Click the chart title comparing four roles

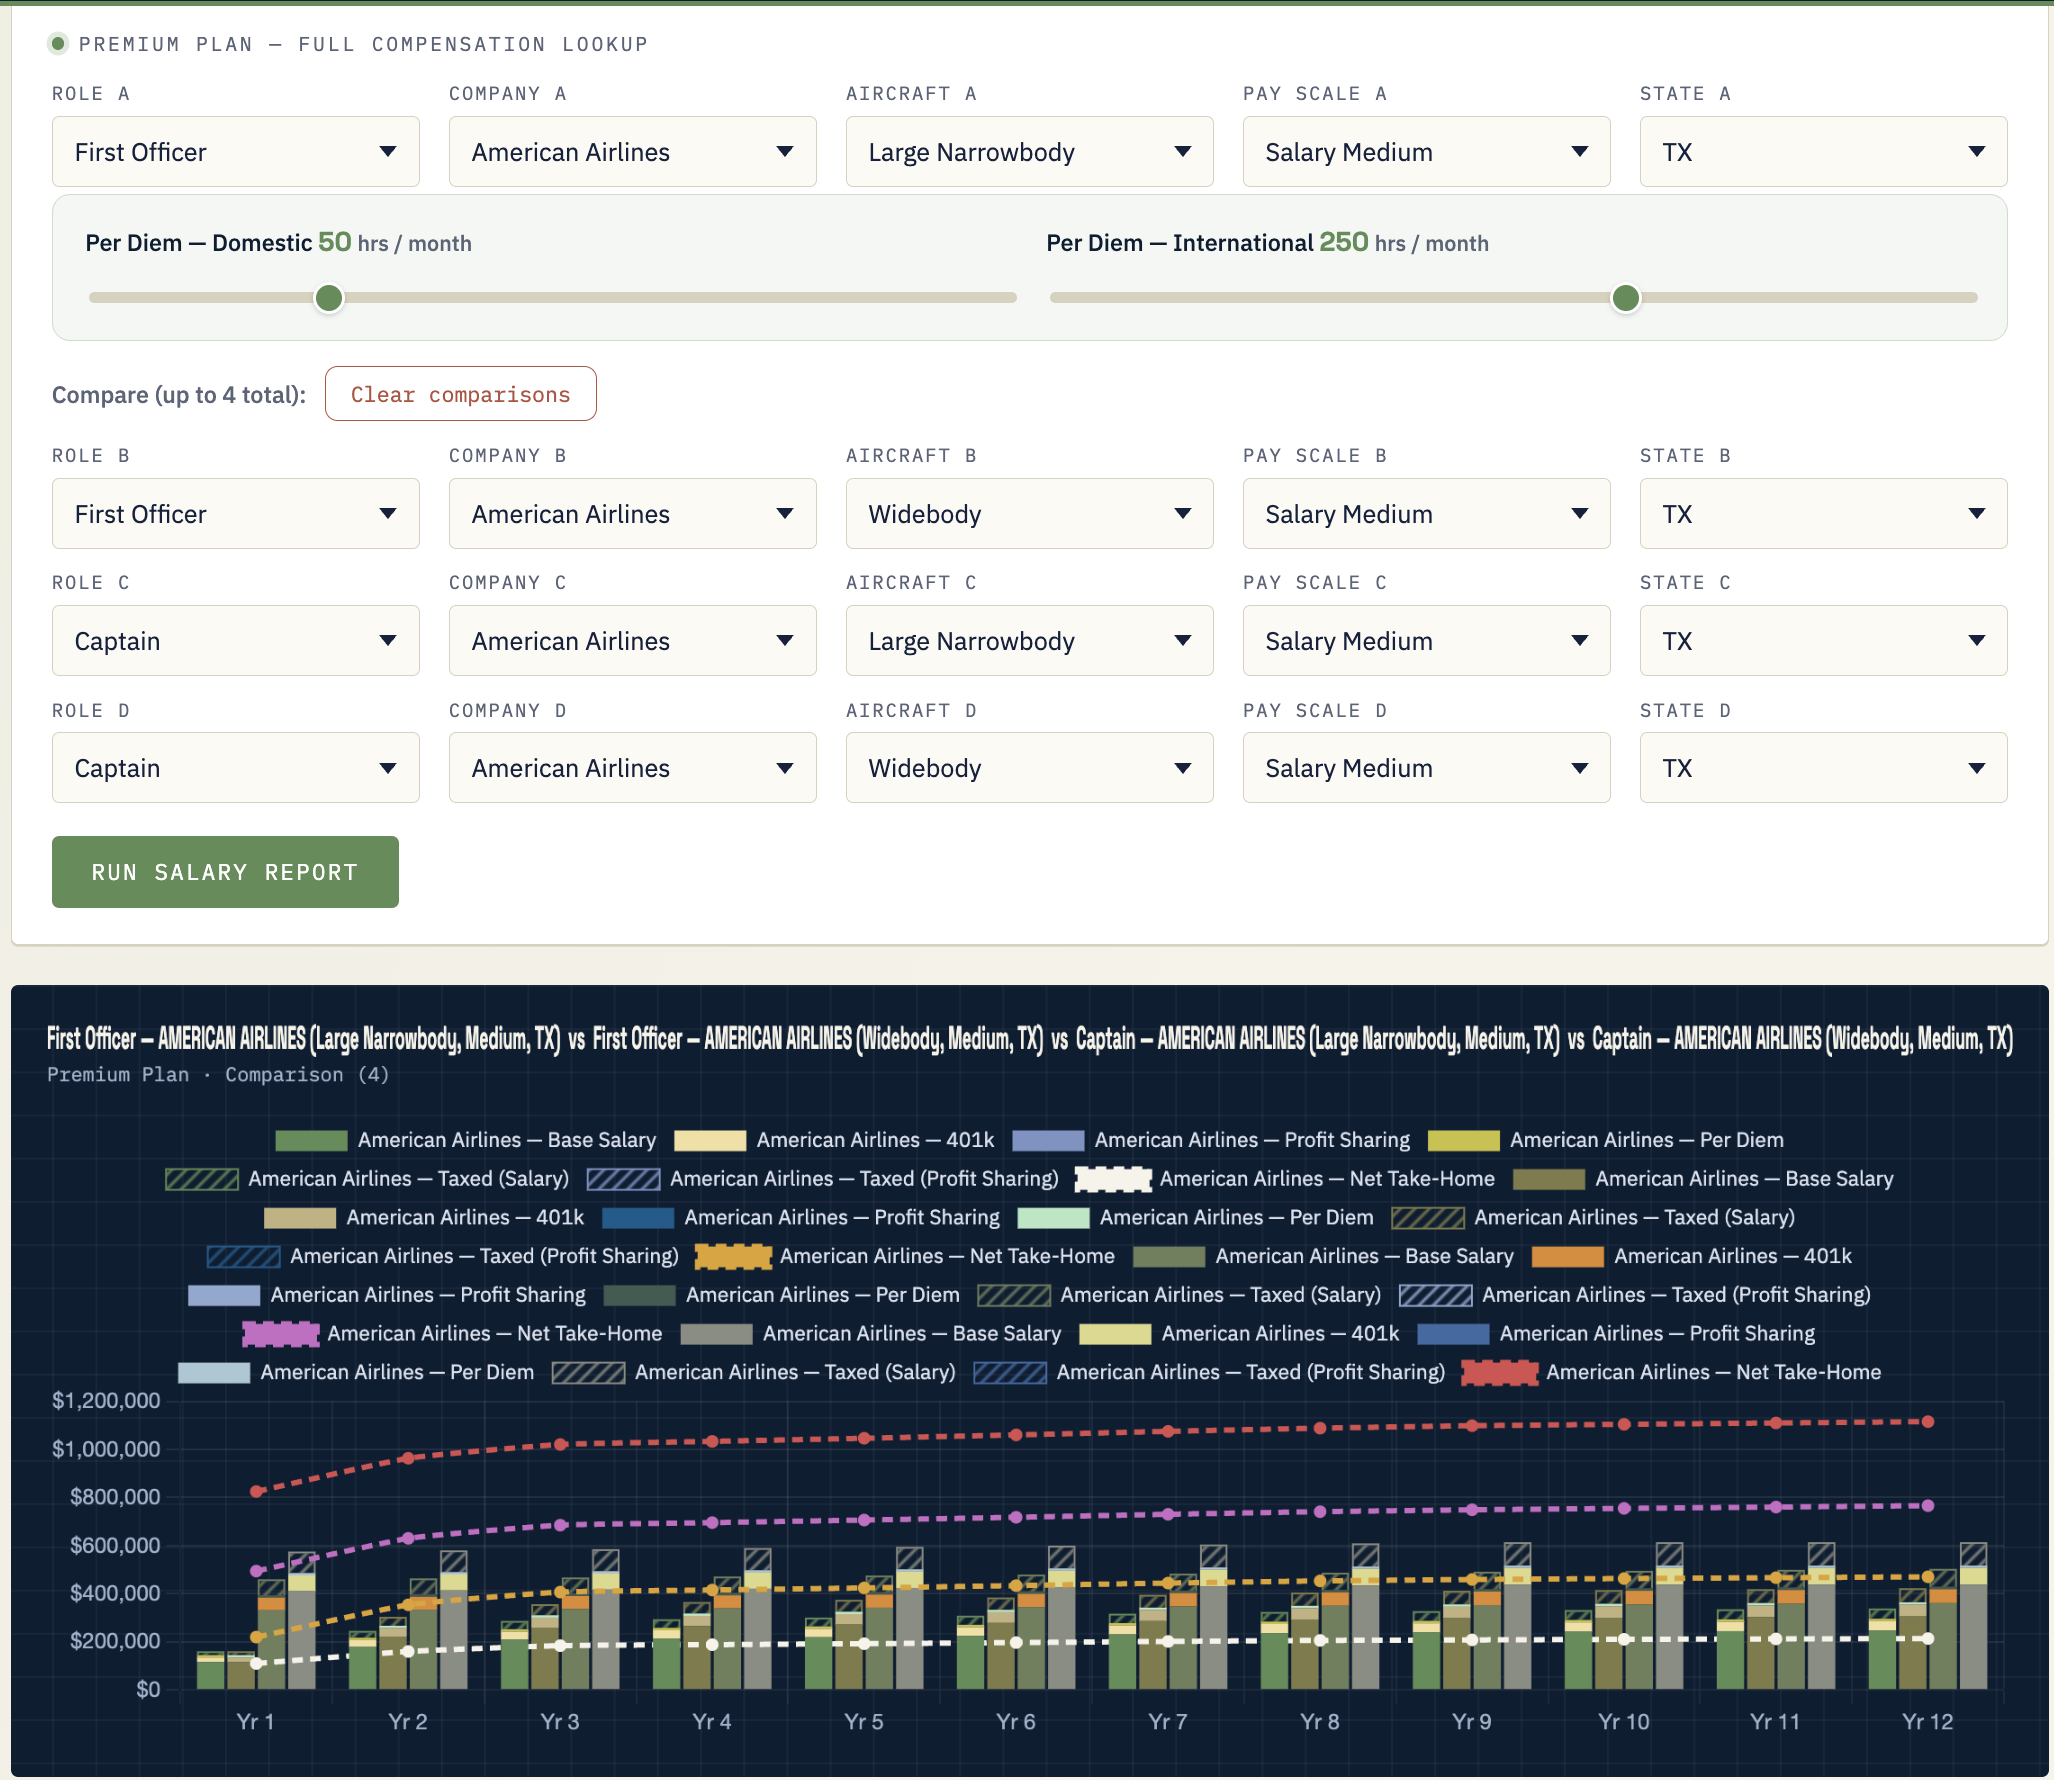[x=1030, y=1039]
